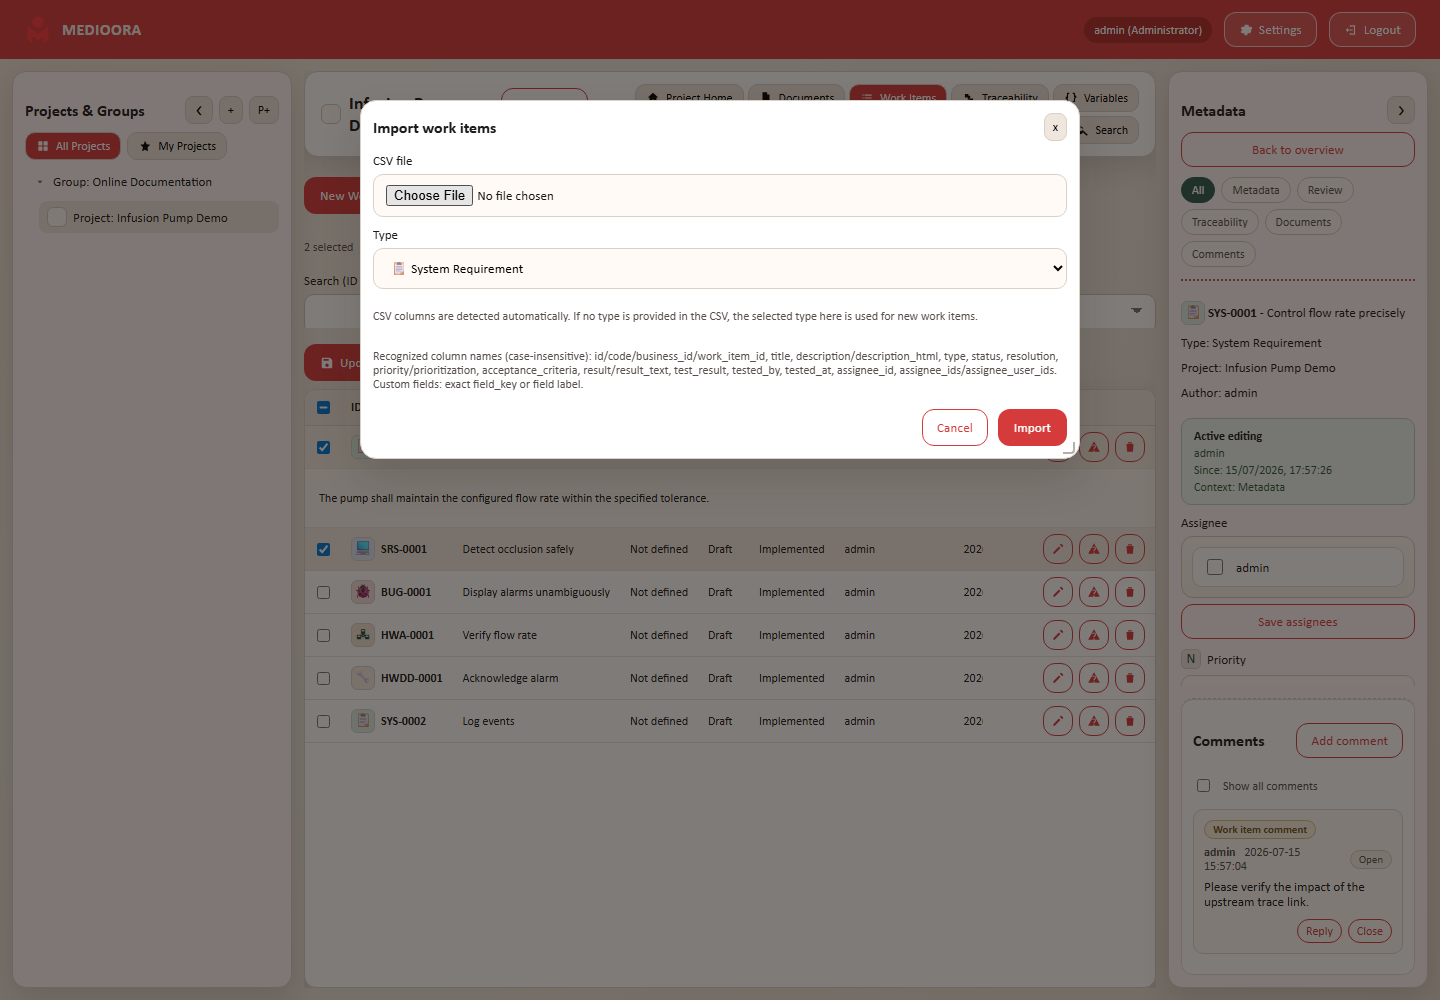Cancel the Import work items dialog

point(955,428)
